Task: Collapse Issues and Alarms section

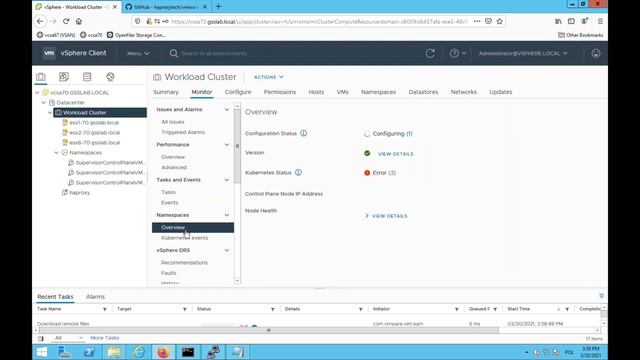Action: tap(227, 109)
